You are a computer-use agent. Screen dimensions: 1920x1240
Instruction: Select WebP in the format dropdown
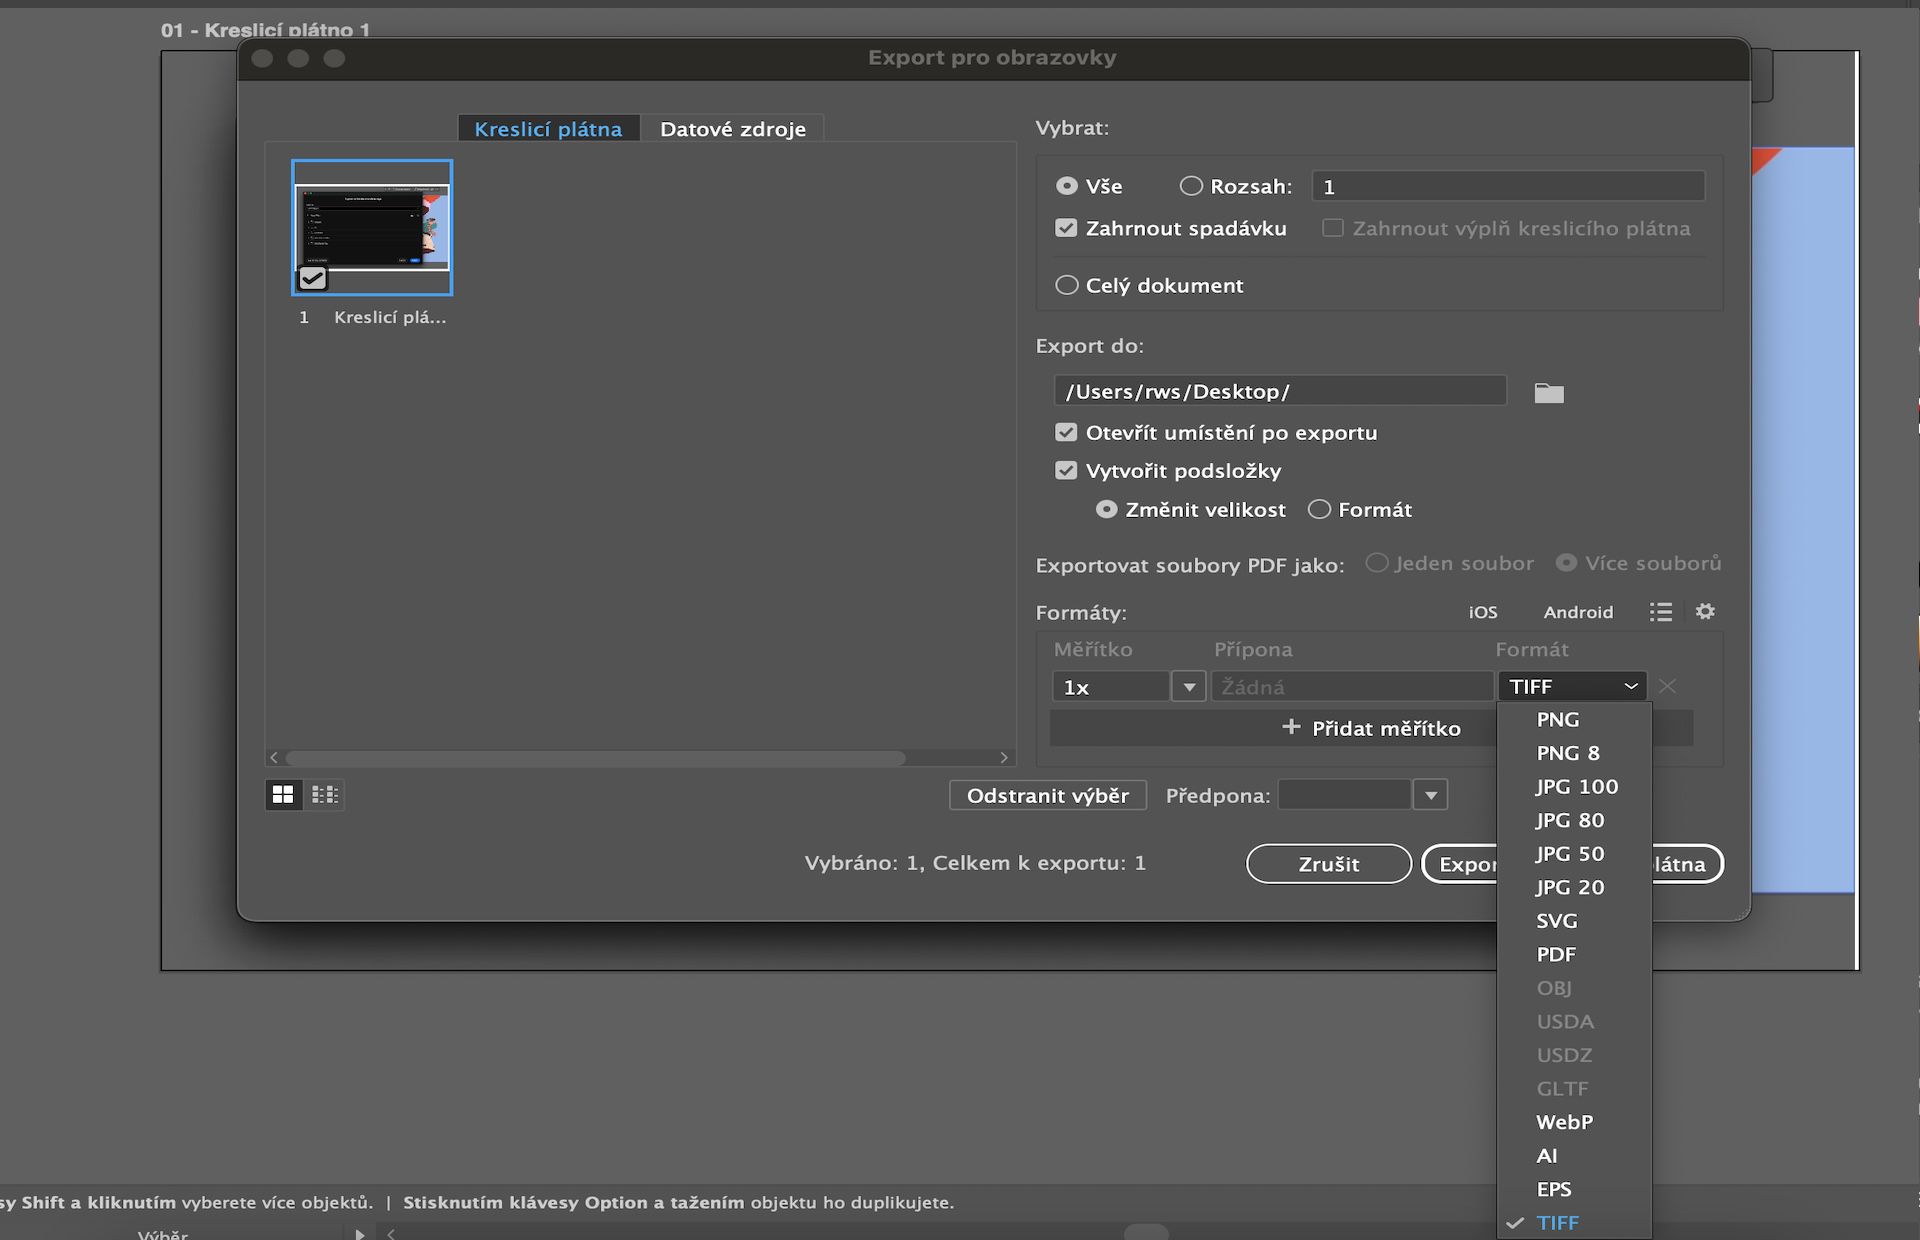click(x=1564, y=1122)
